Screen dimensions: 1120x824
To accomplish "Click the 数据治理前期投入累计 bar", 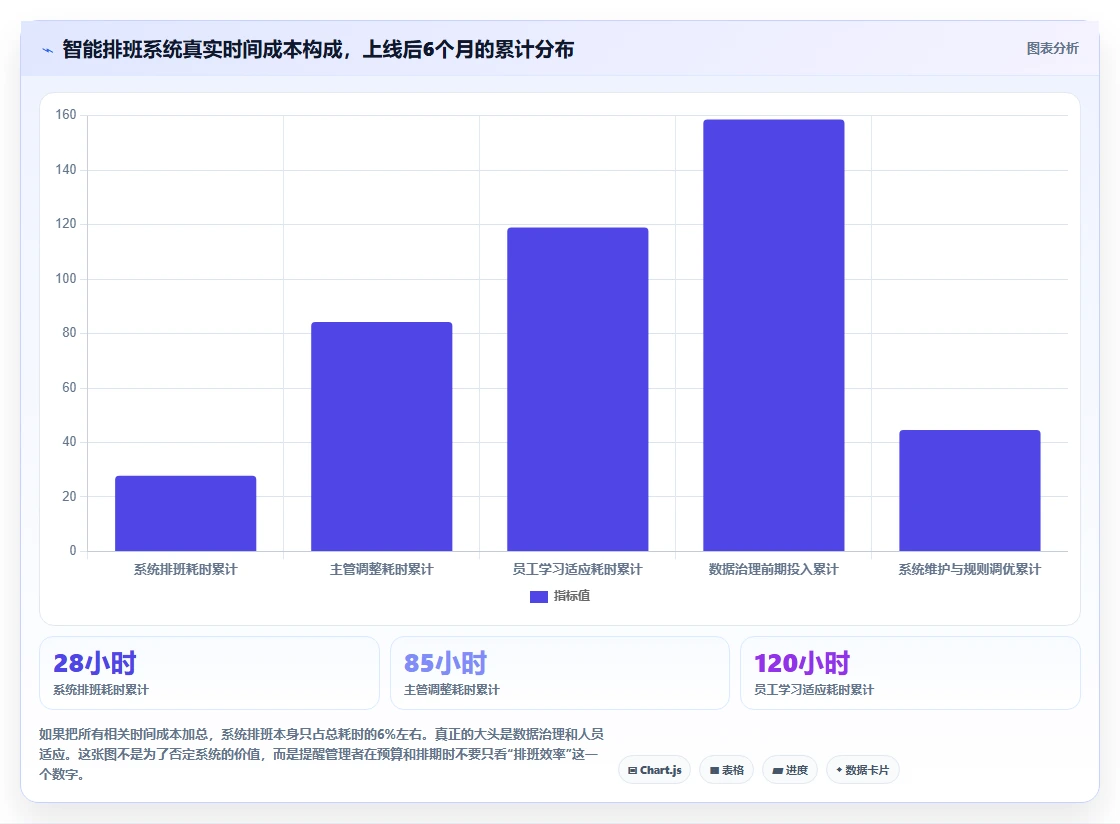I will tap(774, 335).
